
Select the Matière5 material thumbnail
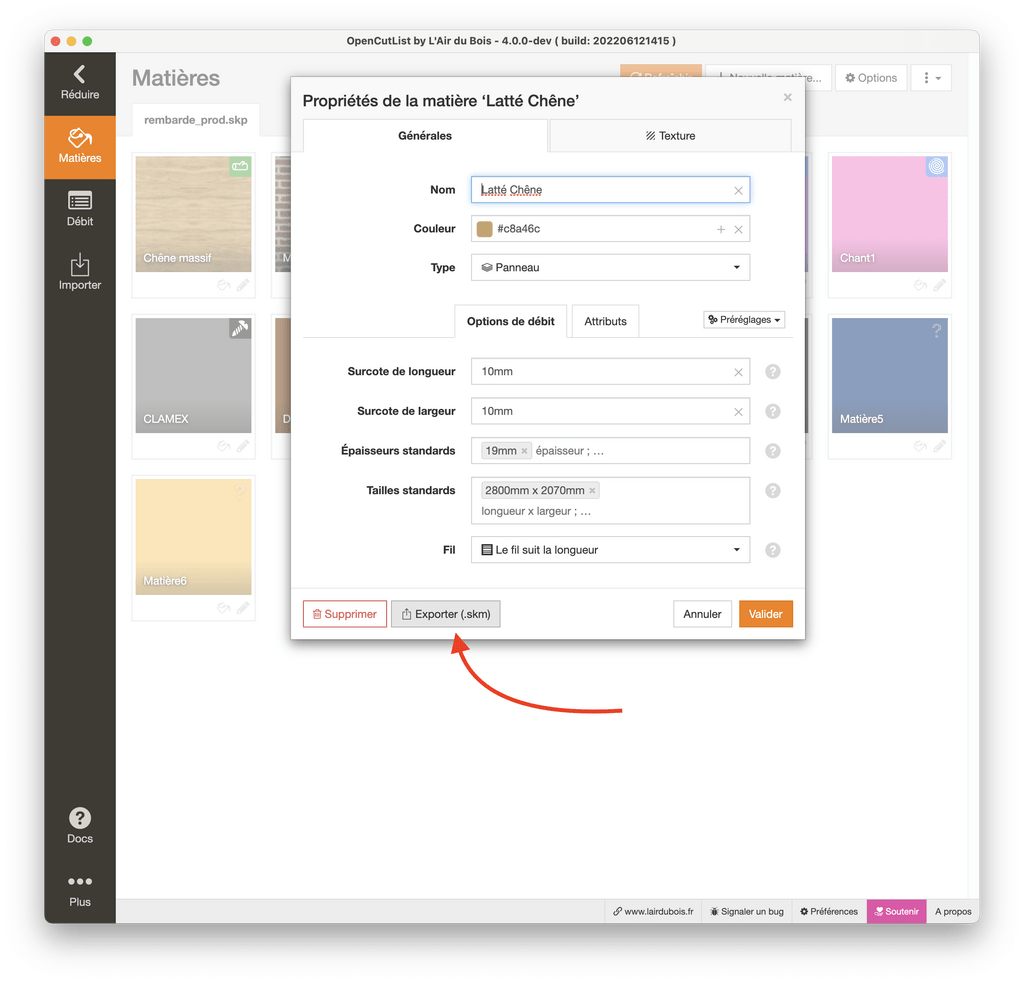click(889, 375)
